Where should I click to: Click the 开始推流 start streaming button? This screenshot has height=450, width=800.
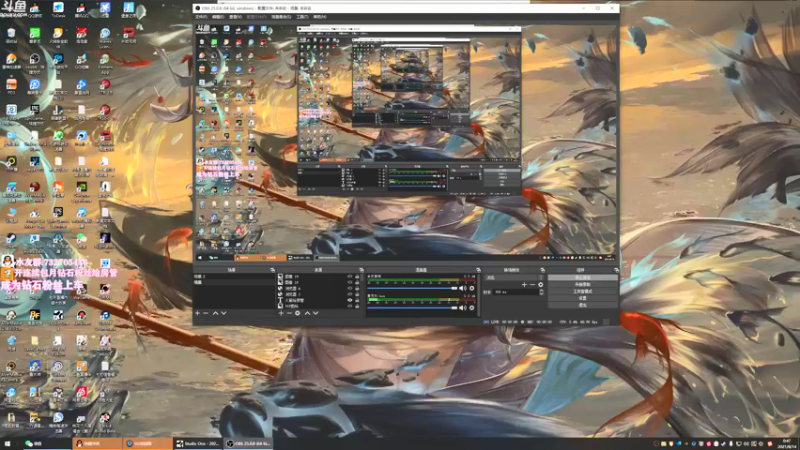pyautogui.click(x=583, y=278)
